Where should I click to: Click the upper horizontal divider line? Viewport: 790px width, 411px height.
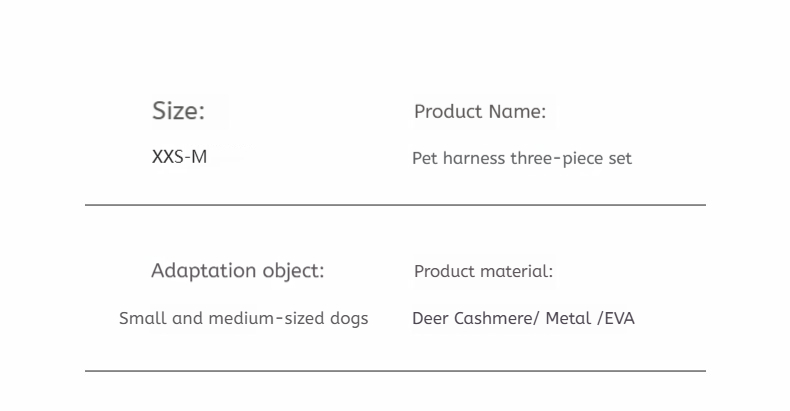point(395,205)
